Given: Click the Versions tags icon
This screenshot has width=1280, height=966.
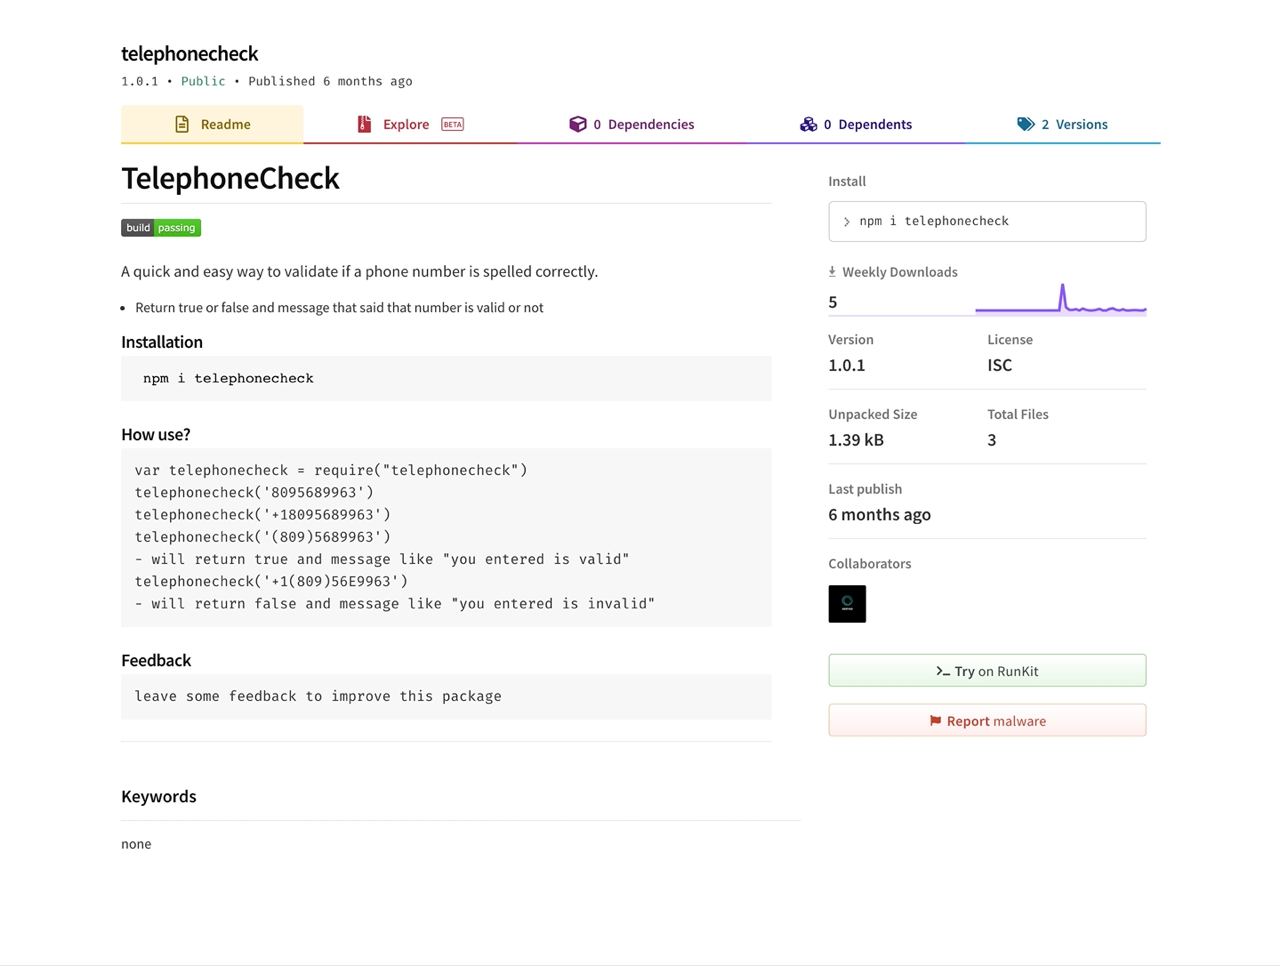Looking at the screenshot, I should tap(1025, 124).
